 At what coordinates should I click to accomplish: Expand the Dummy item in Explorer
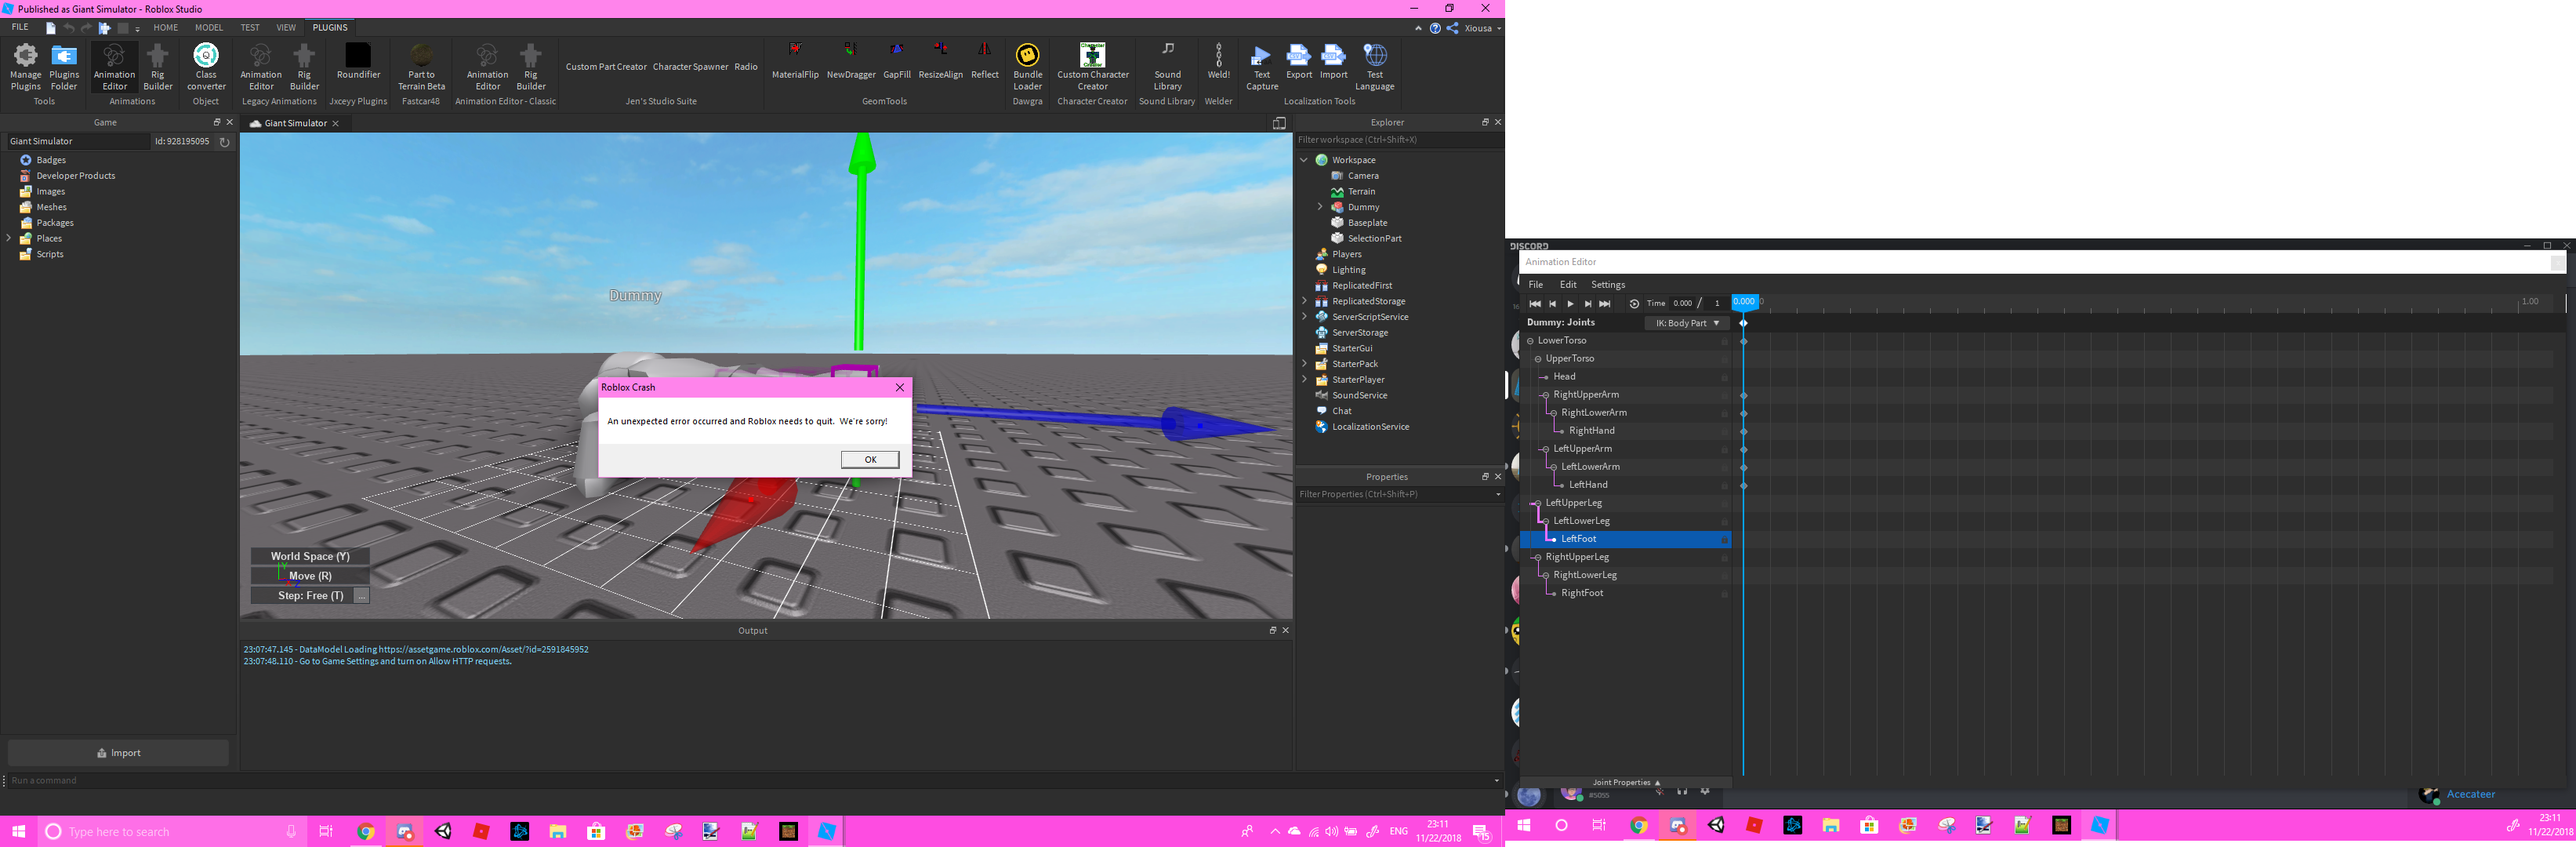point(1319,207)
